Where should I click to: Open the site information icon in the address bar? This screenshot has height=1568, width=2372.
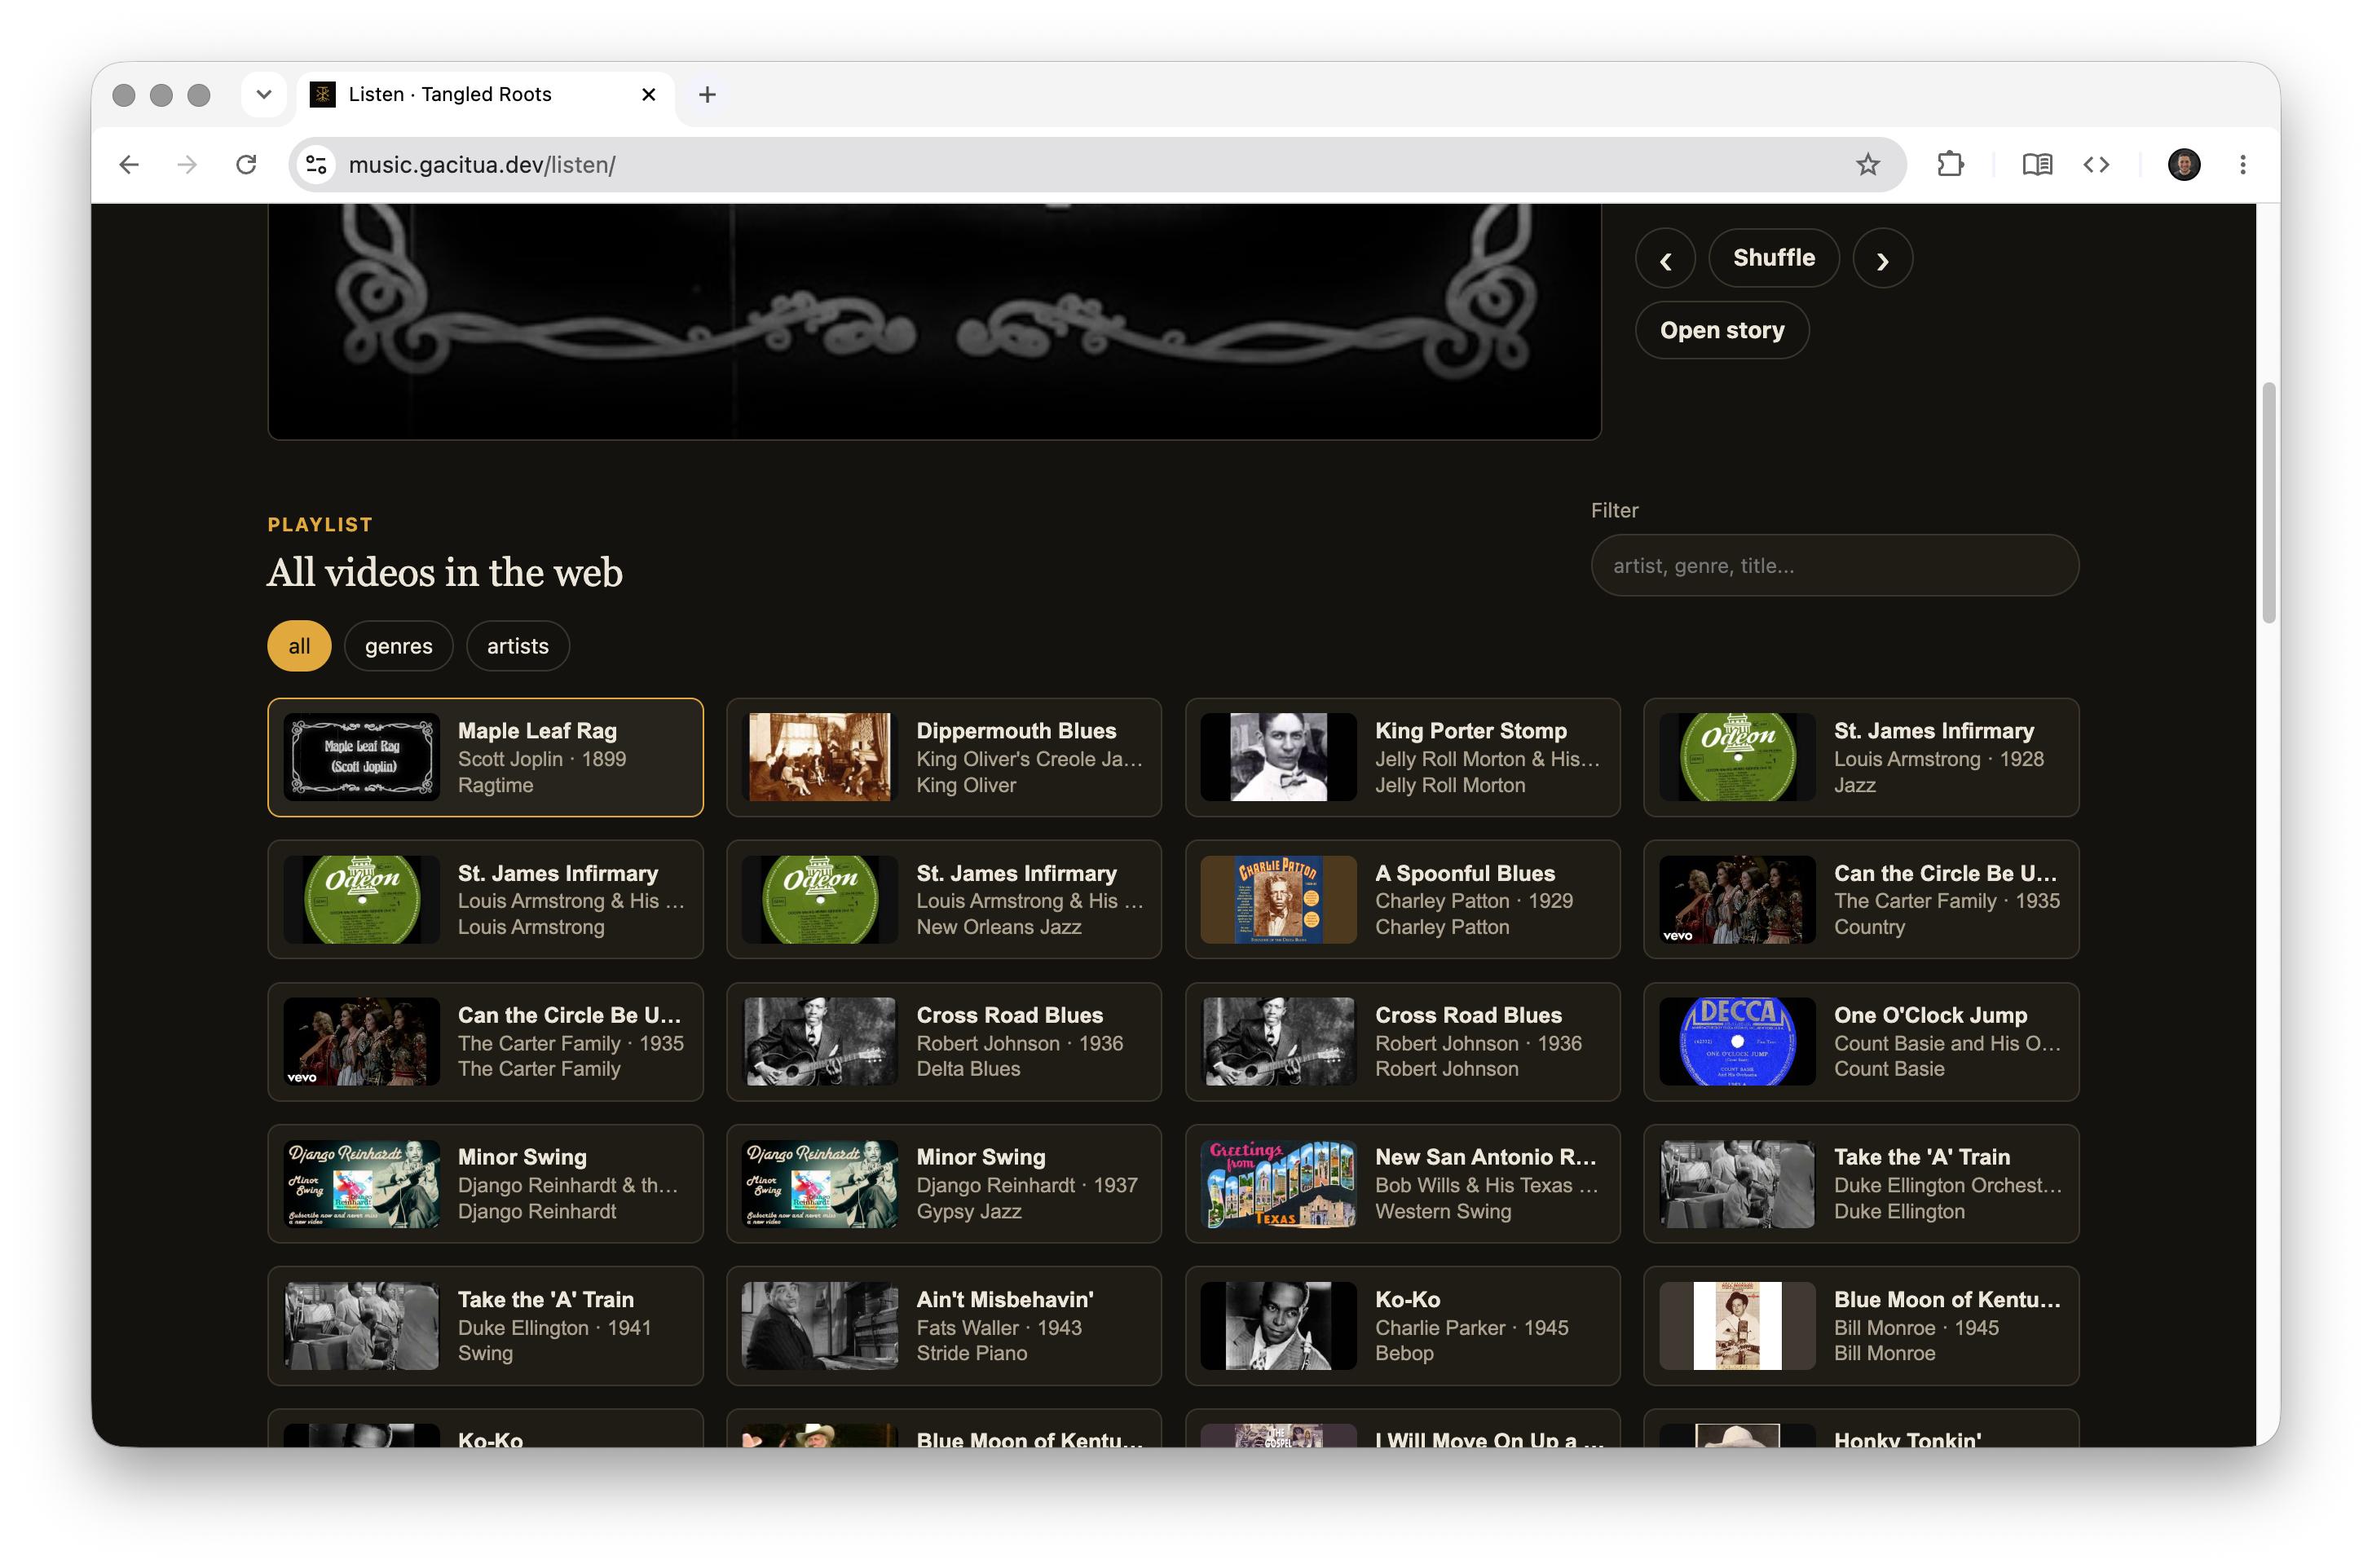(x=317, y=164)
